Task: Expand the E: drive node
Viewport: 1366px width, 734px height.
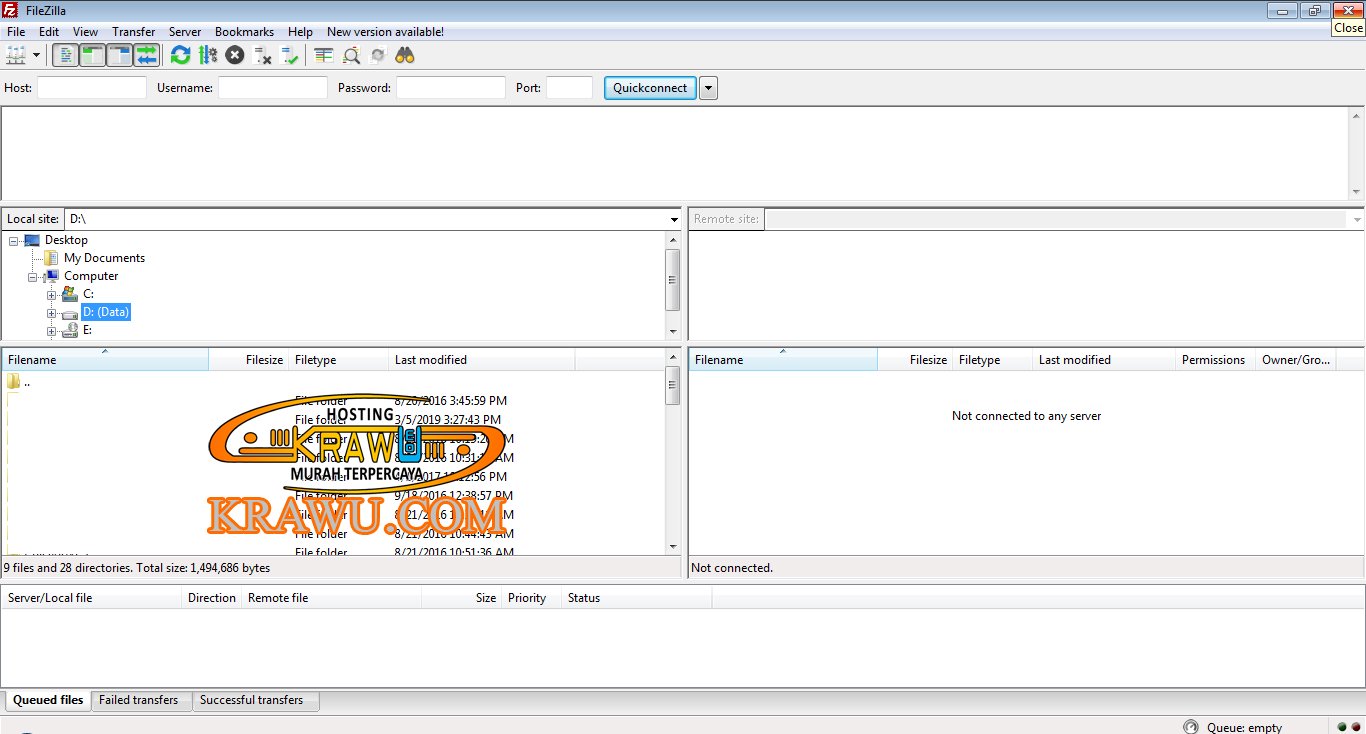Action: [x=52, y=331]
